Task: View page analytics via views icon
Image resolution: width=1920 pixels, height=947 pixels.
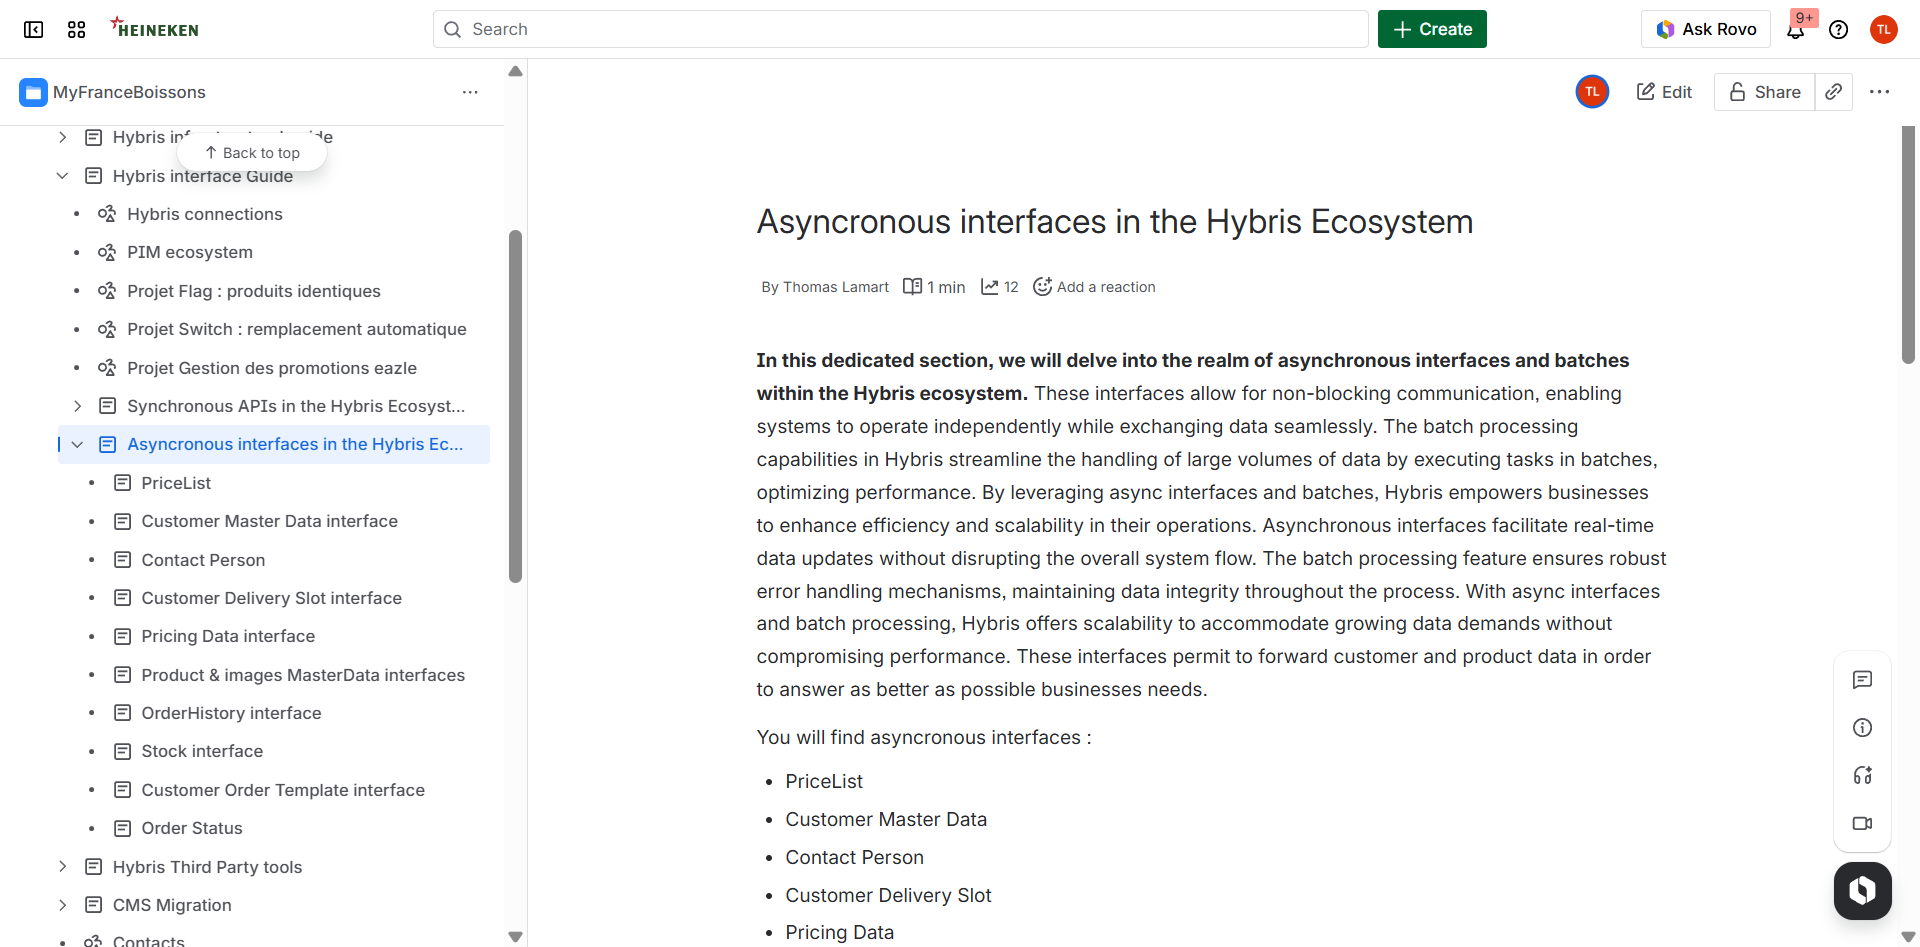Action: pos(999,286)
